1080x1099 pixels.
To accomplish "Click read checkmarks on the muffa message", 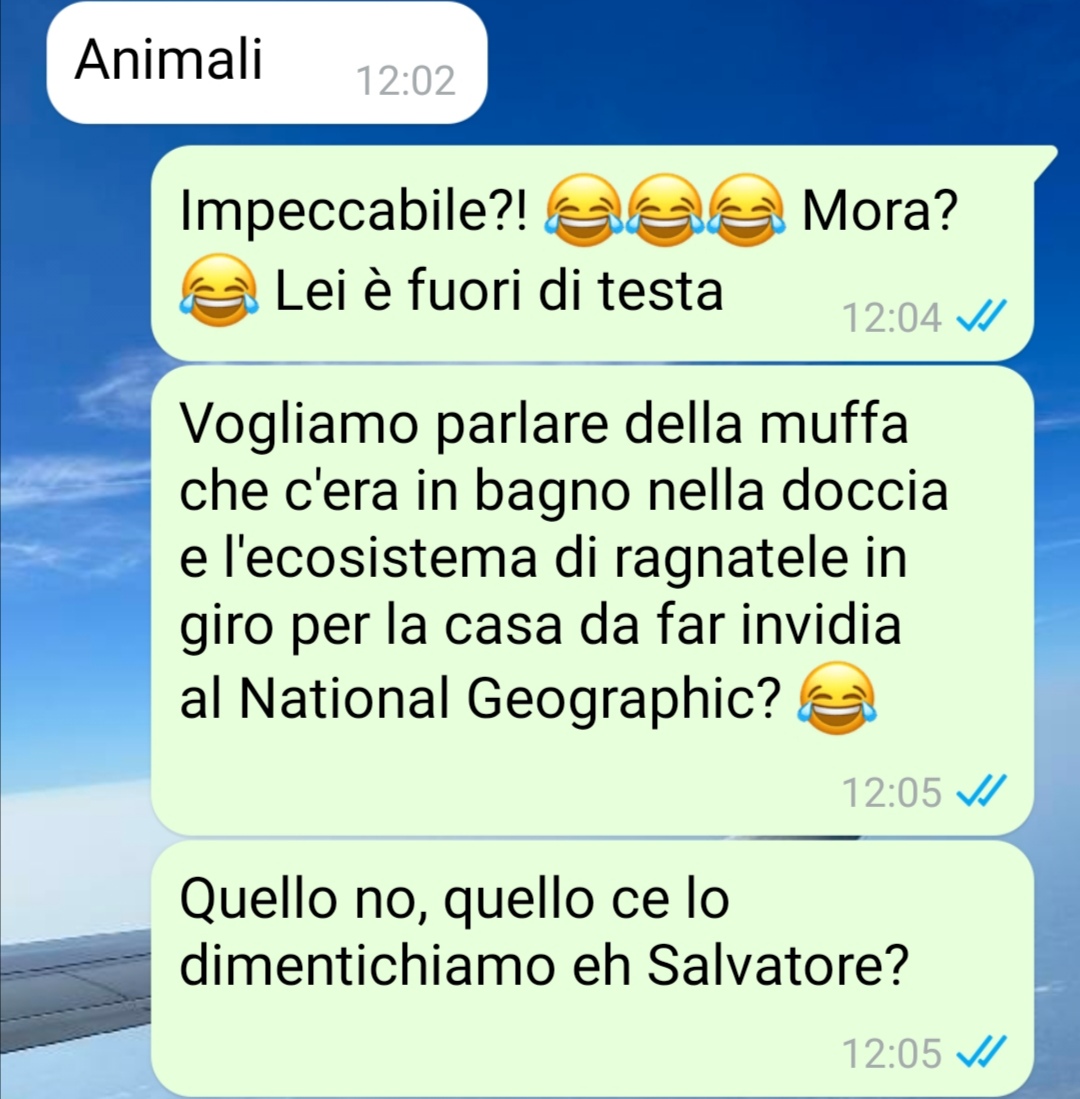I will [x=981, y=791].
